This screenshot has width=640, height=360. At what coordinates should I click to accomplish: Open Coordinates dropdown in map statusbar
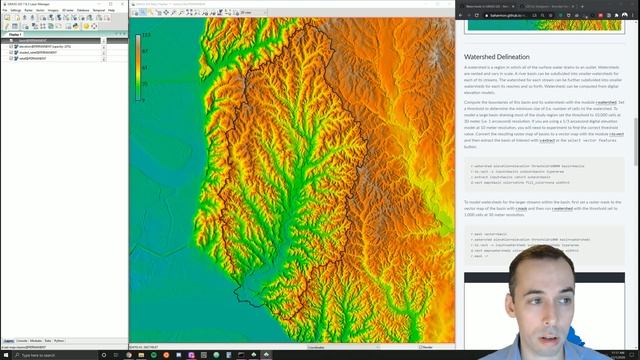[x=344, y=347]
